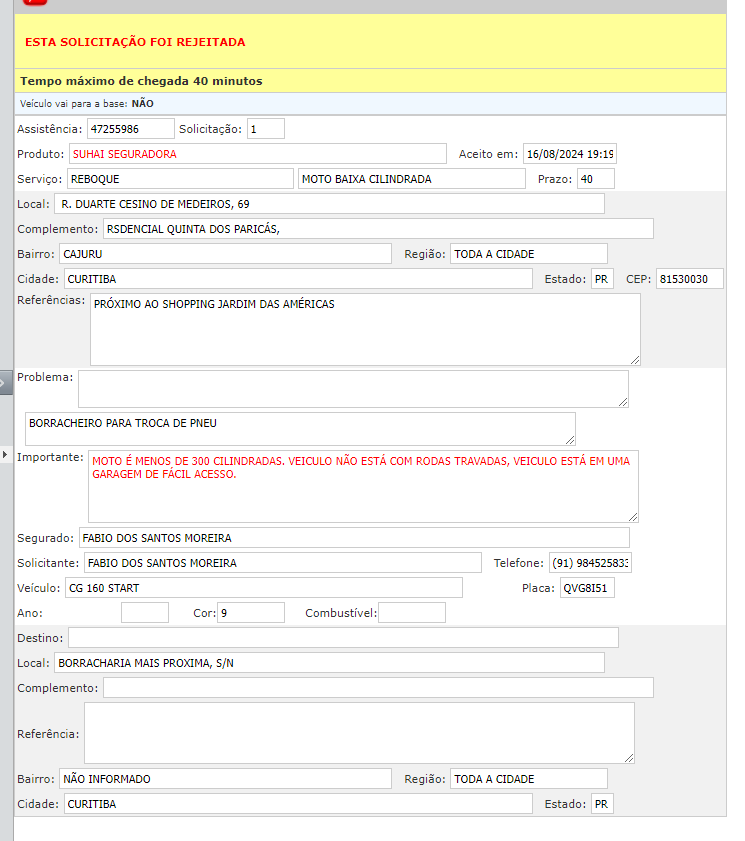Click the Importante red text area
This screenshot has height=841, width=745.
click(x=363, y=486)
